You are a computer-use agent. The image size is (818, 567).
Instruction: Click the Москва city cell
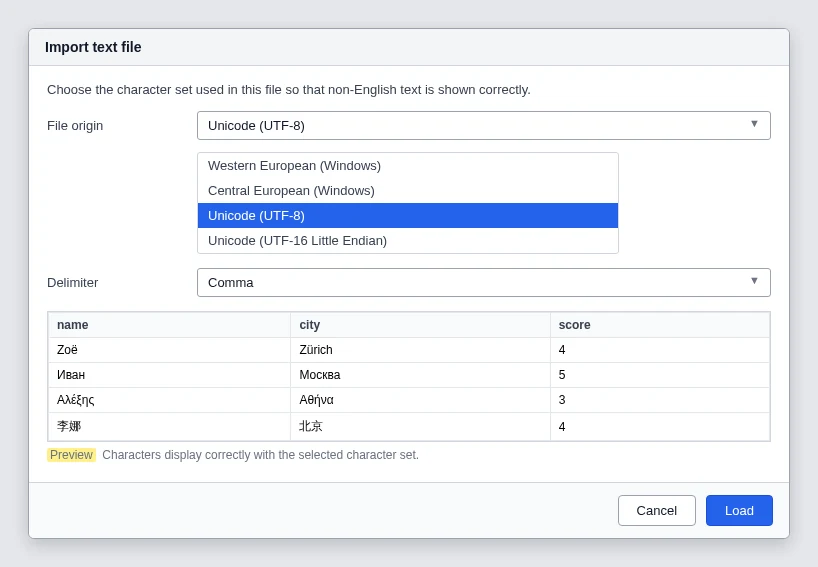(420, 375)
